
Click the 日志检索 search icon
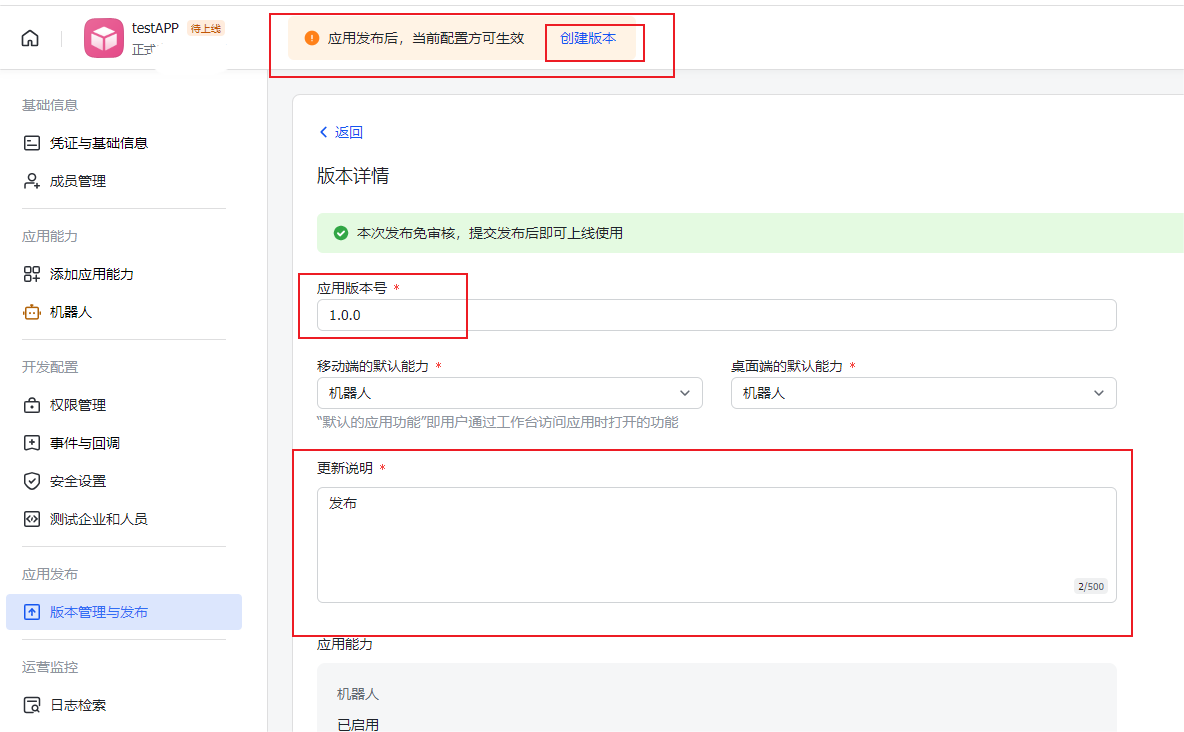32,705
